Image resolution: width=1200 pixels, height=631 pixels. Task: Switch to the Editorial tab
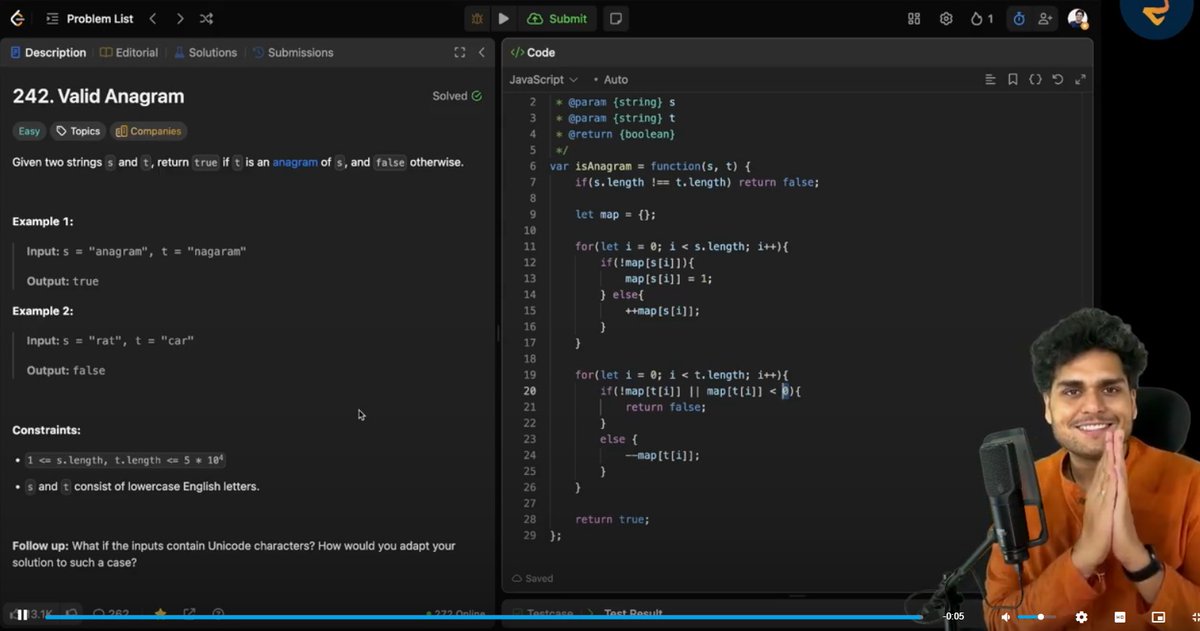[x=129, y=52]
